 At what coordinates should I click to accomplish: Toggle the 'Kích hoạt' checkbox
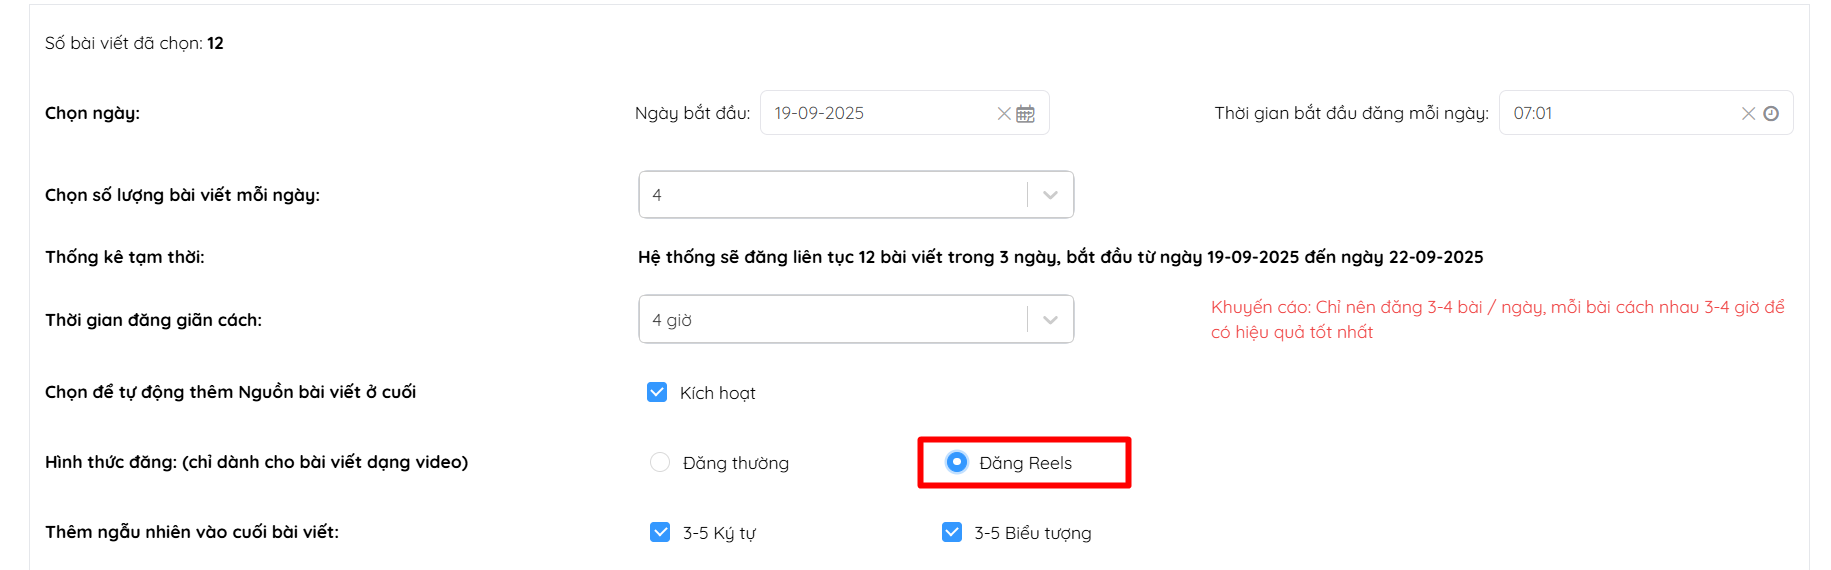[657, 392]
